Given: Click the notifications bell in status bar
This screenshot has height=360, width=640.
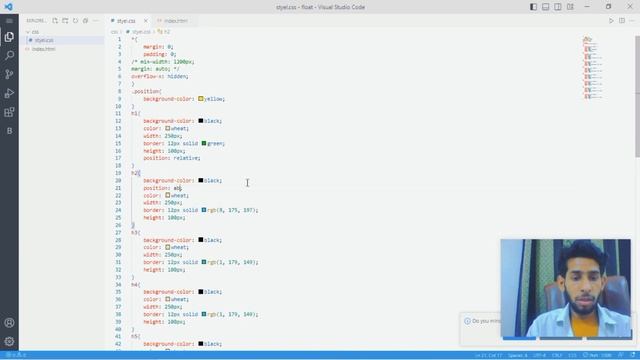Looking at the screenshot, I should [x=633, y=356].
